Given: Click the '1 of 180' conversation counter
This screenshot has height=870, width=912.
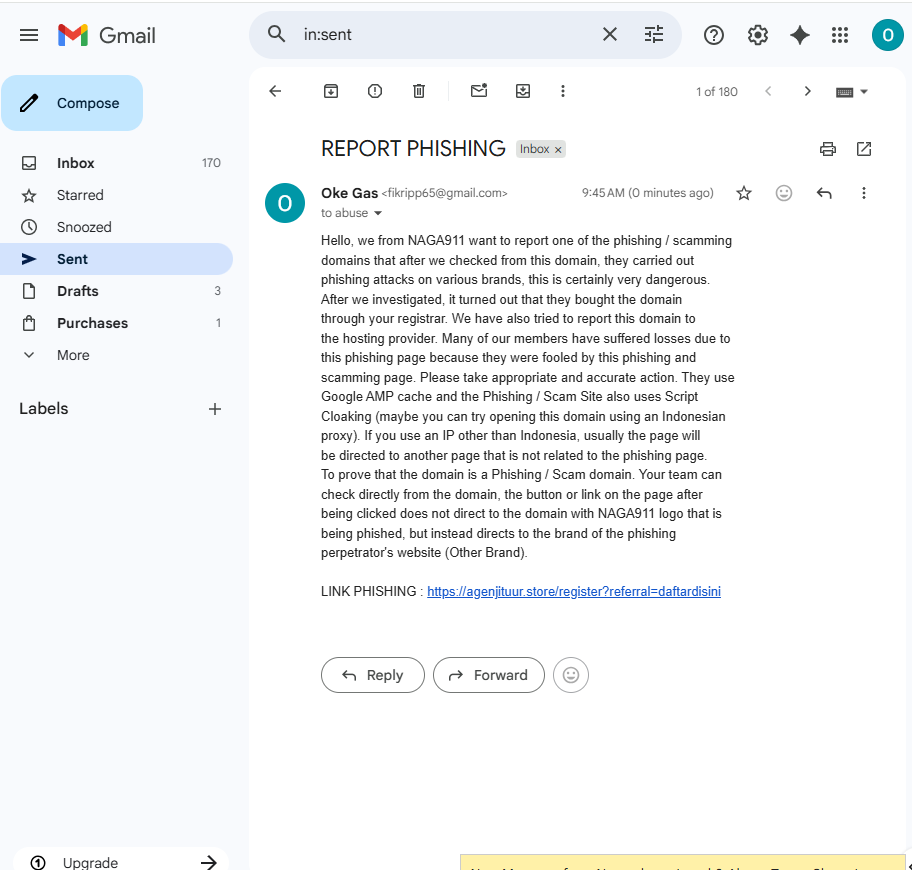Looking at the screenshot, I should click(x=717, y=92).
